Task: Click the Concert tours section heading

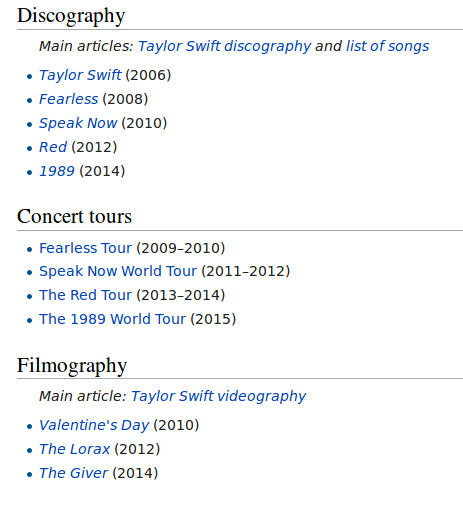Action: (74, 216)
